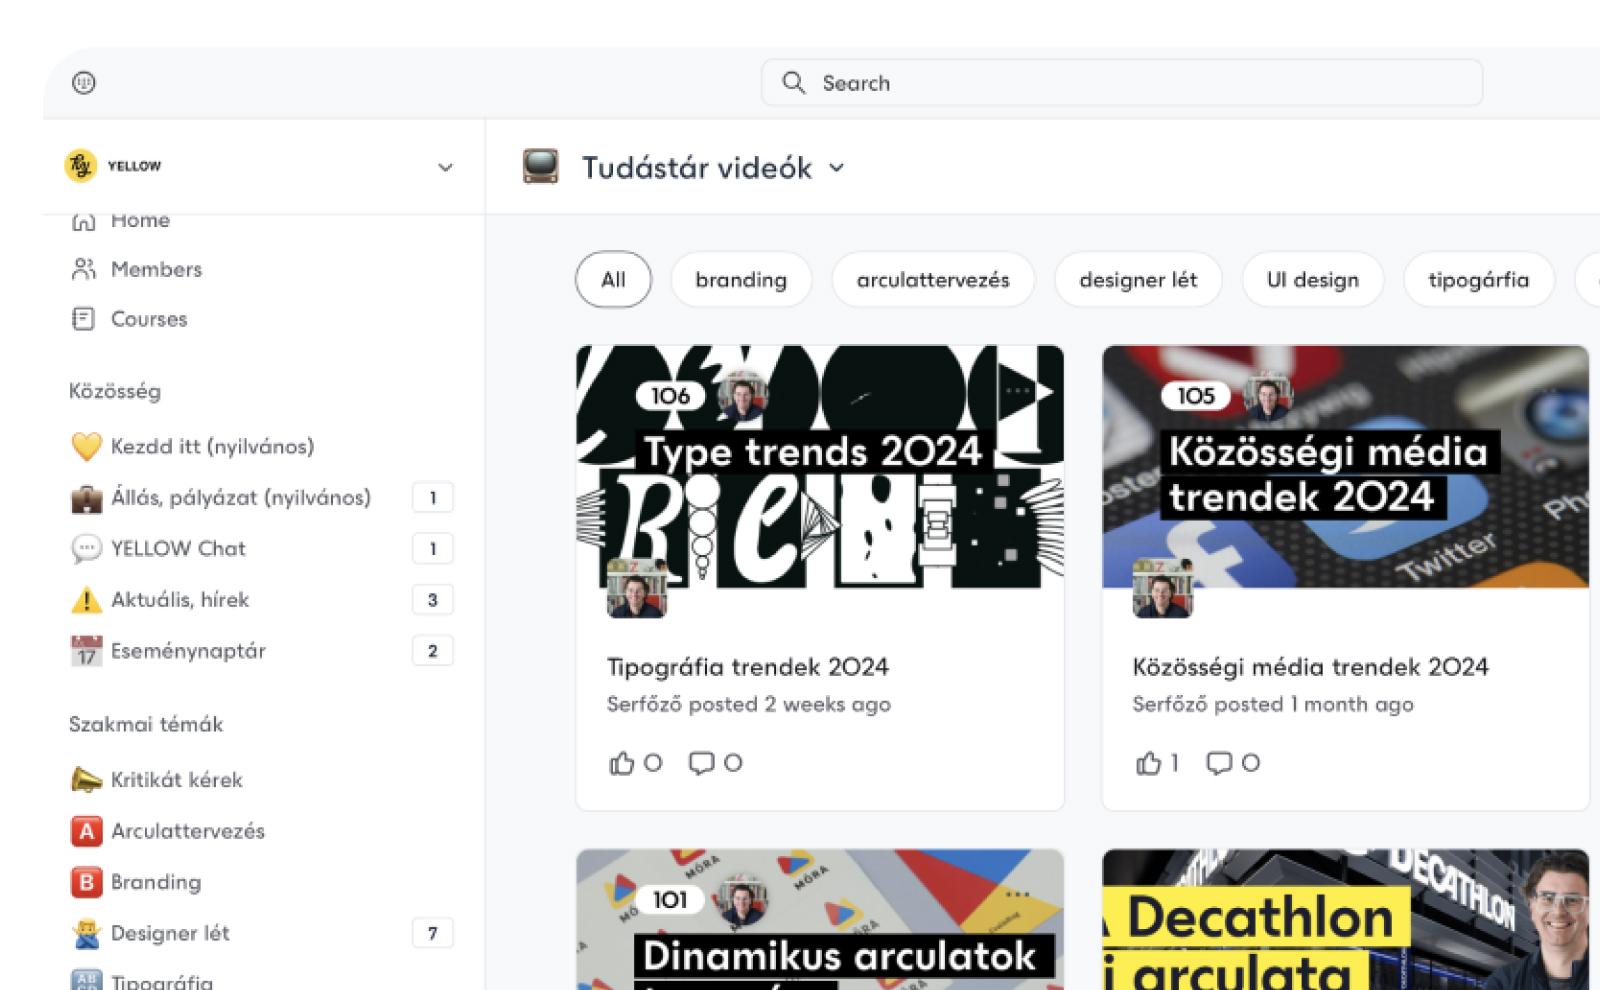Select the UI design filter chip
This screenshot has height=990, width=1600.
(x=1312, y=280)
